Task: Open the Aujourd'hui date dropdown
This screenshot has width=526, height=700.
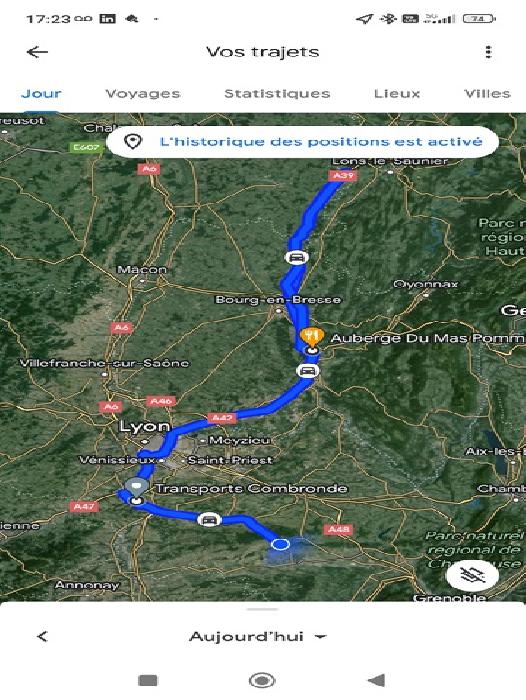Action: 258,637
